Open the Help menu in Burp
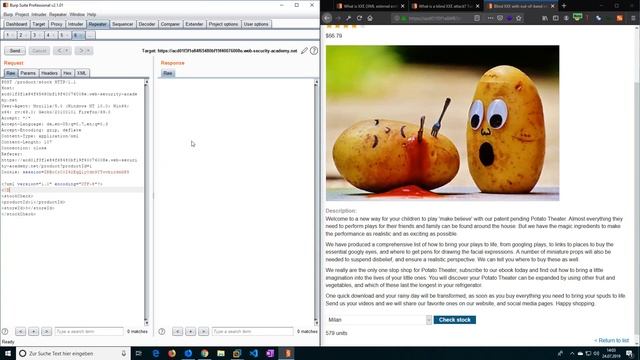Viewport: 640px width, 360px height. [91, 14]
